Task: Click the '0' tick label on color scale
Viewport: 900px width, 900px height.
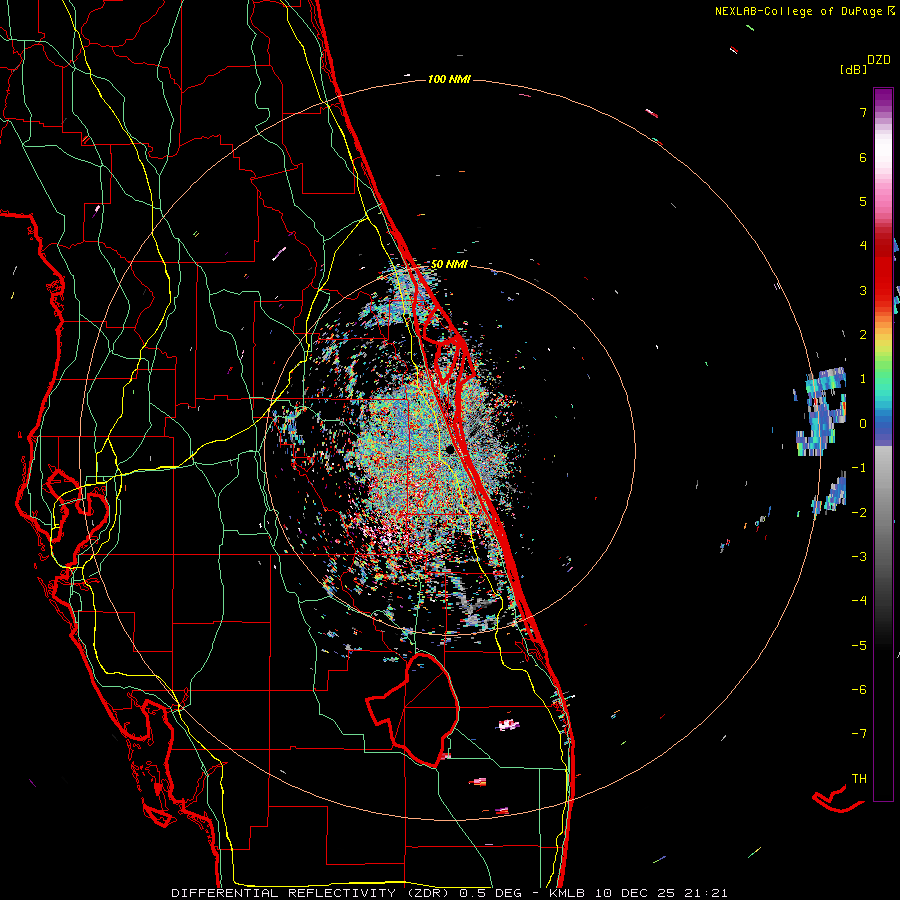Action: click(863, 424)
